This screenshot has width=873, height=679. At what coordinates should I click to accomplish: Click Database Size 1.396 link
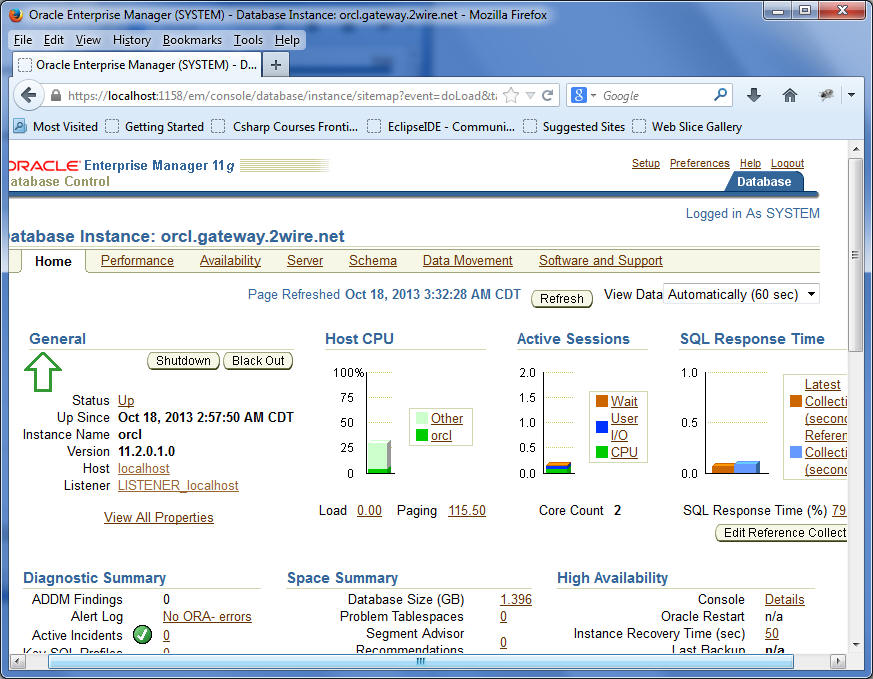[x=516, y=599]
